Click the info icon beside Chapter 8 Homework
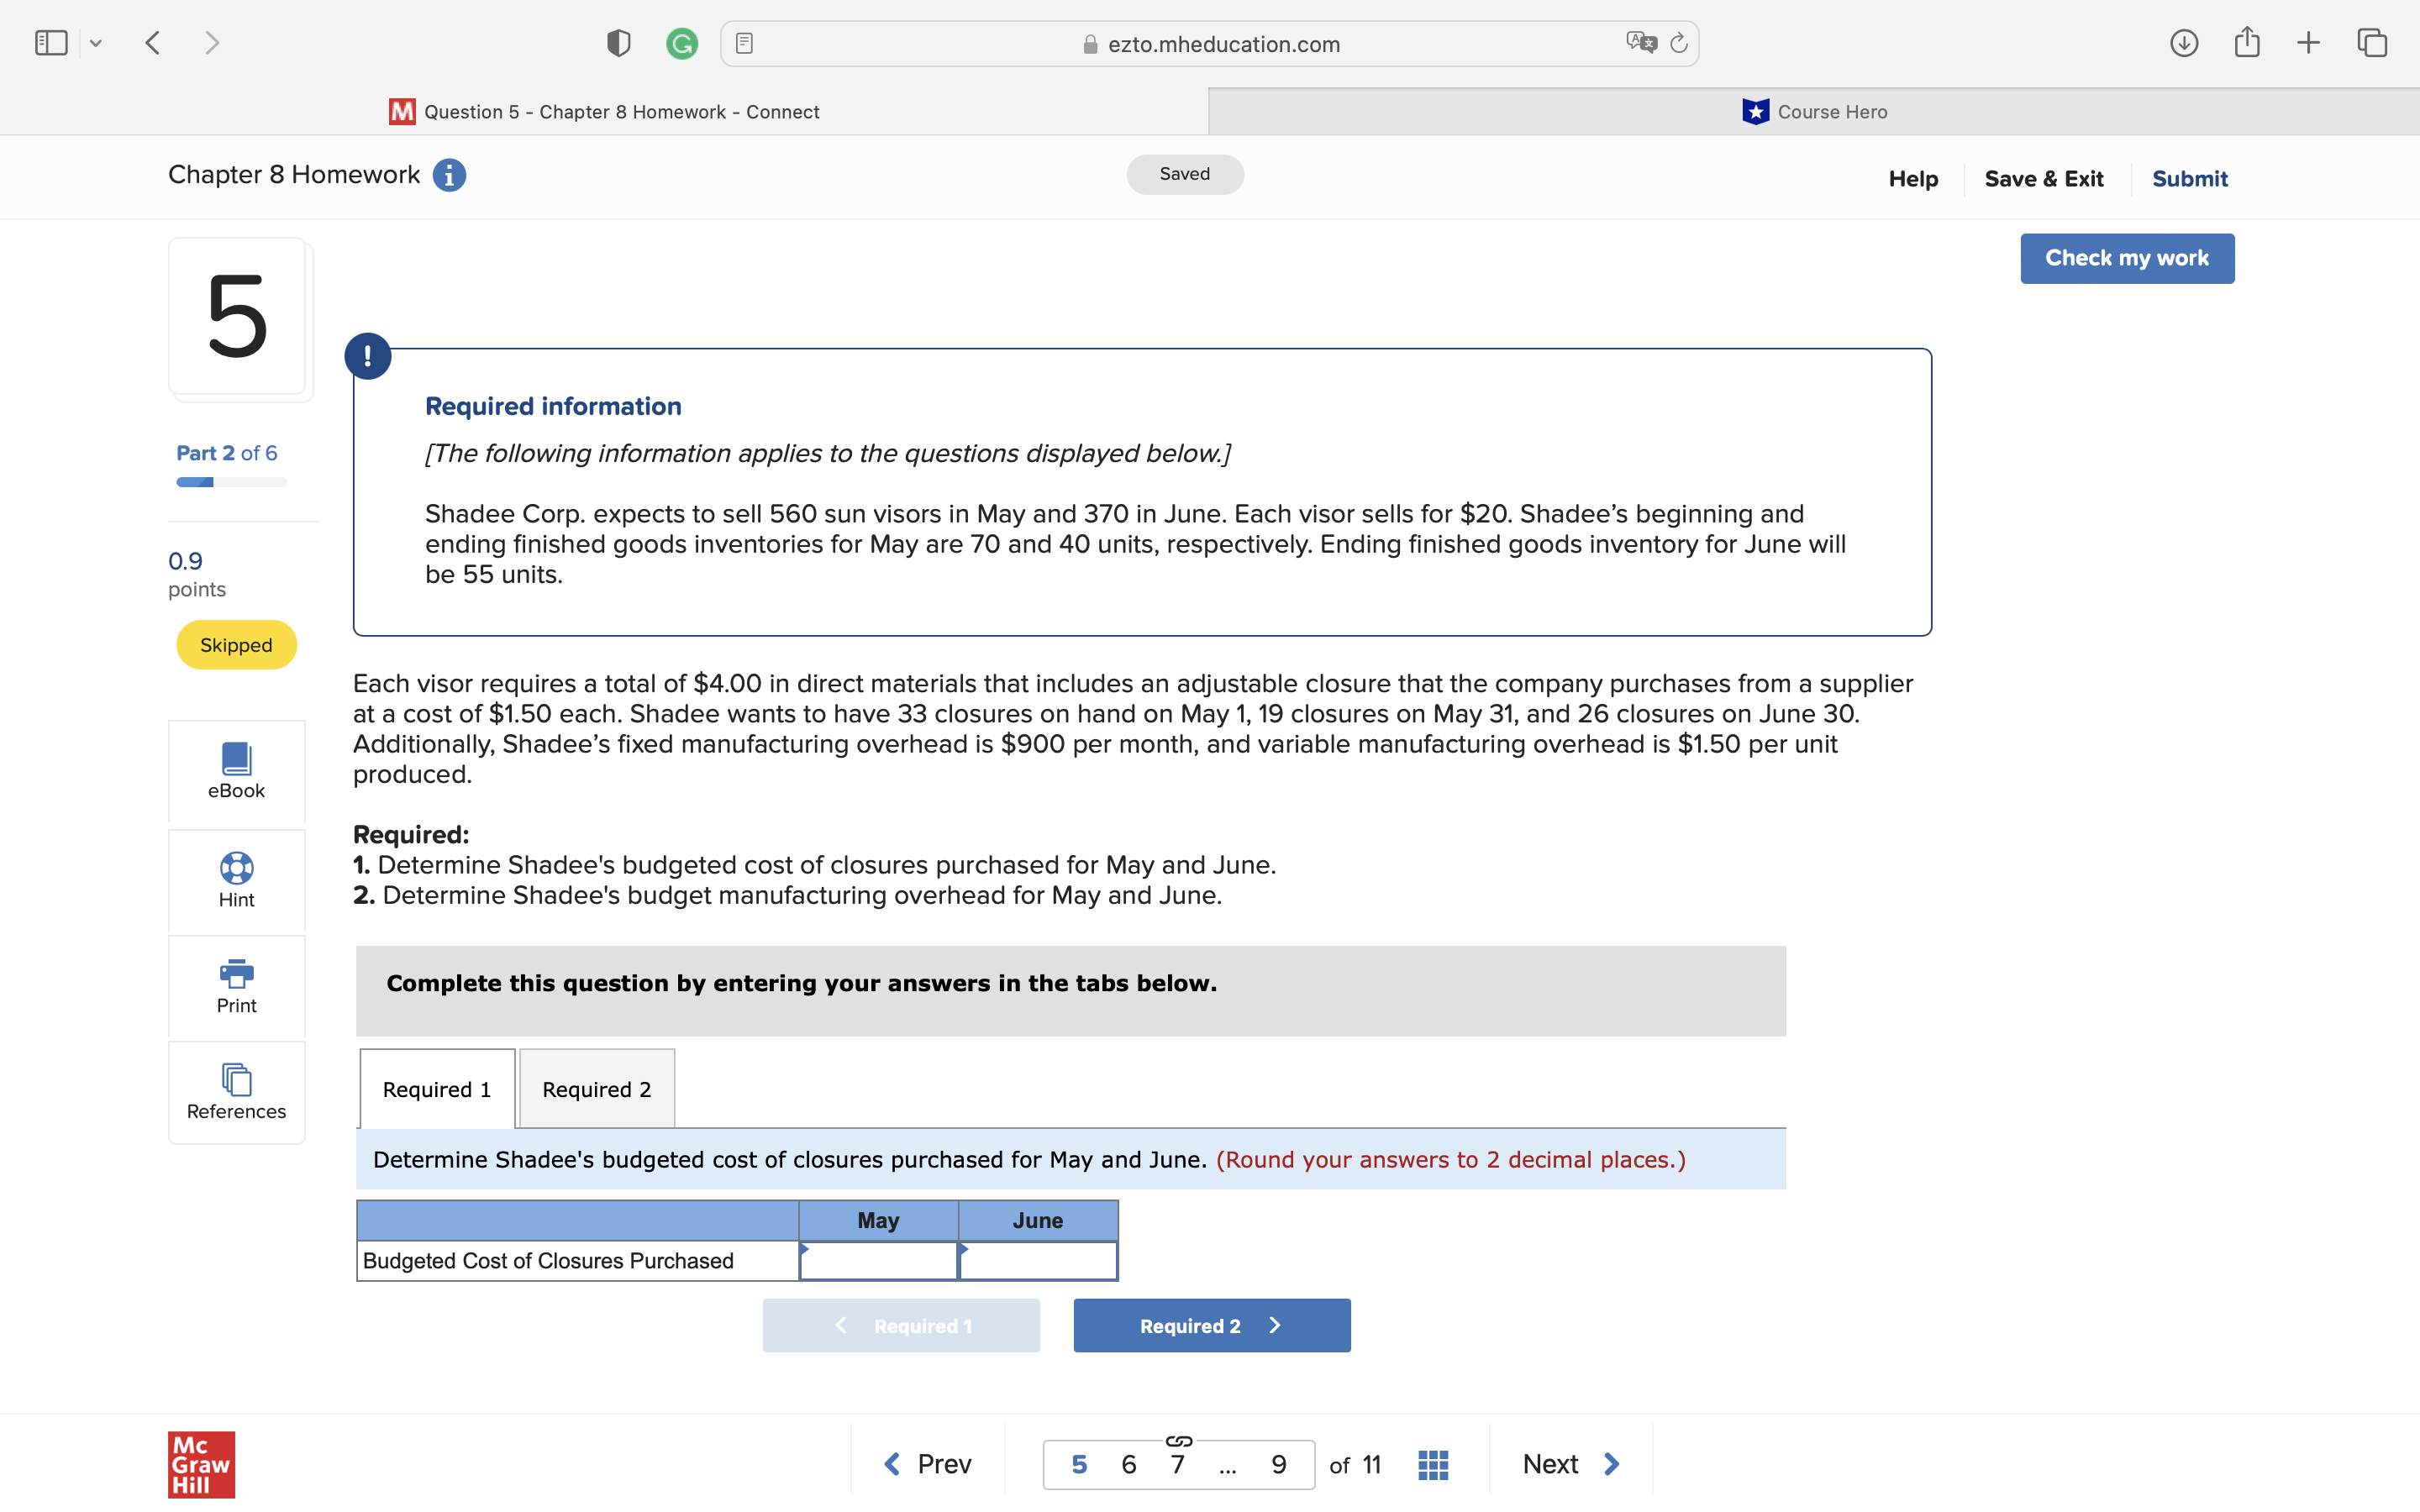The image size is (2420, 1512). [x=449, y=175]
